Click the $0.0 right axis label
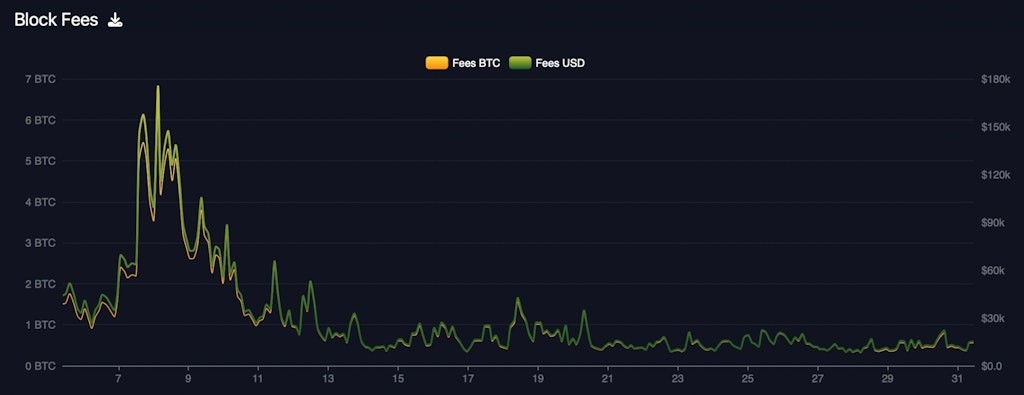 coord(990,366)
